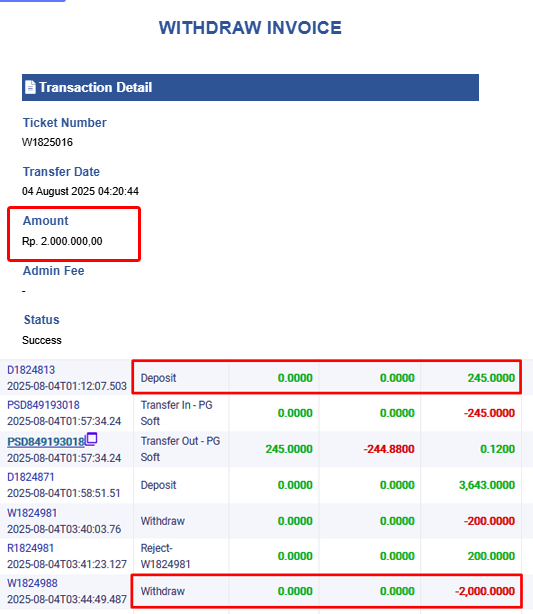Click the 3,643.0000 deposit value

487,485
